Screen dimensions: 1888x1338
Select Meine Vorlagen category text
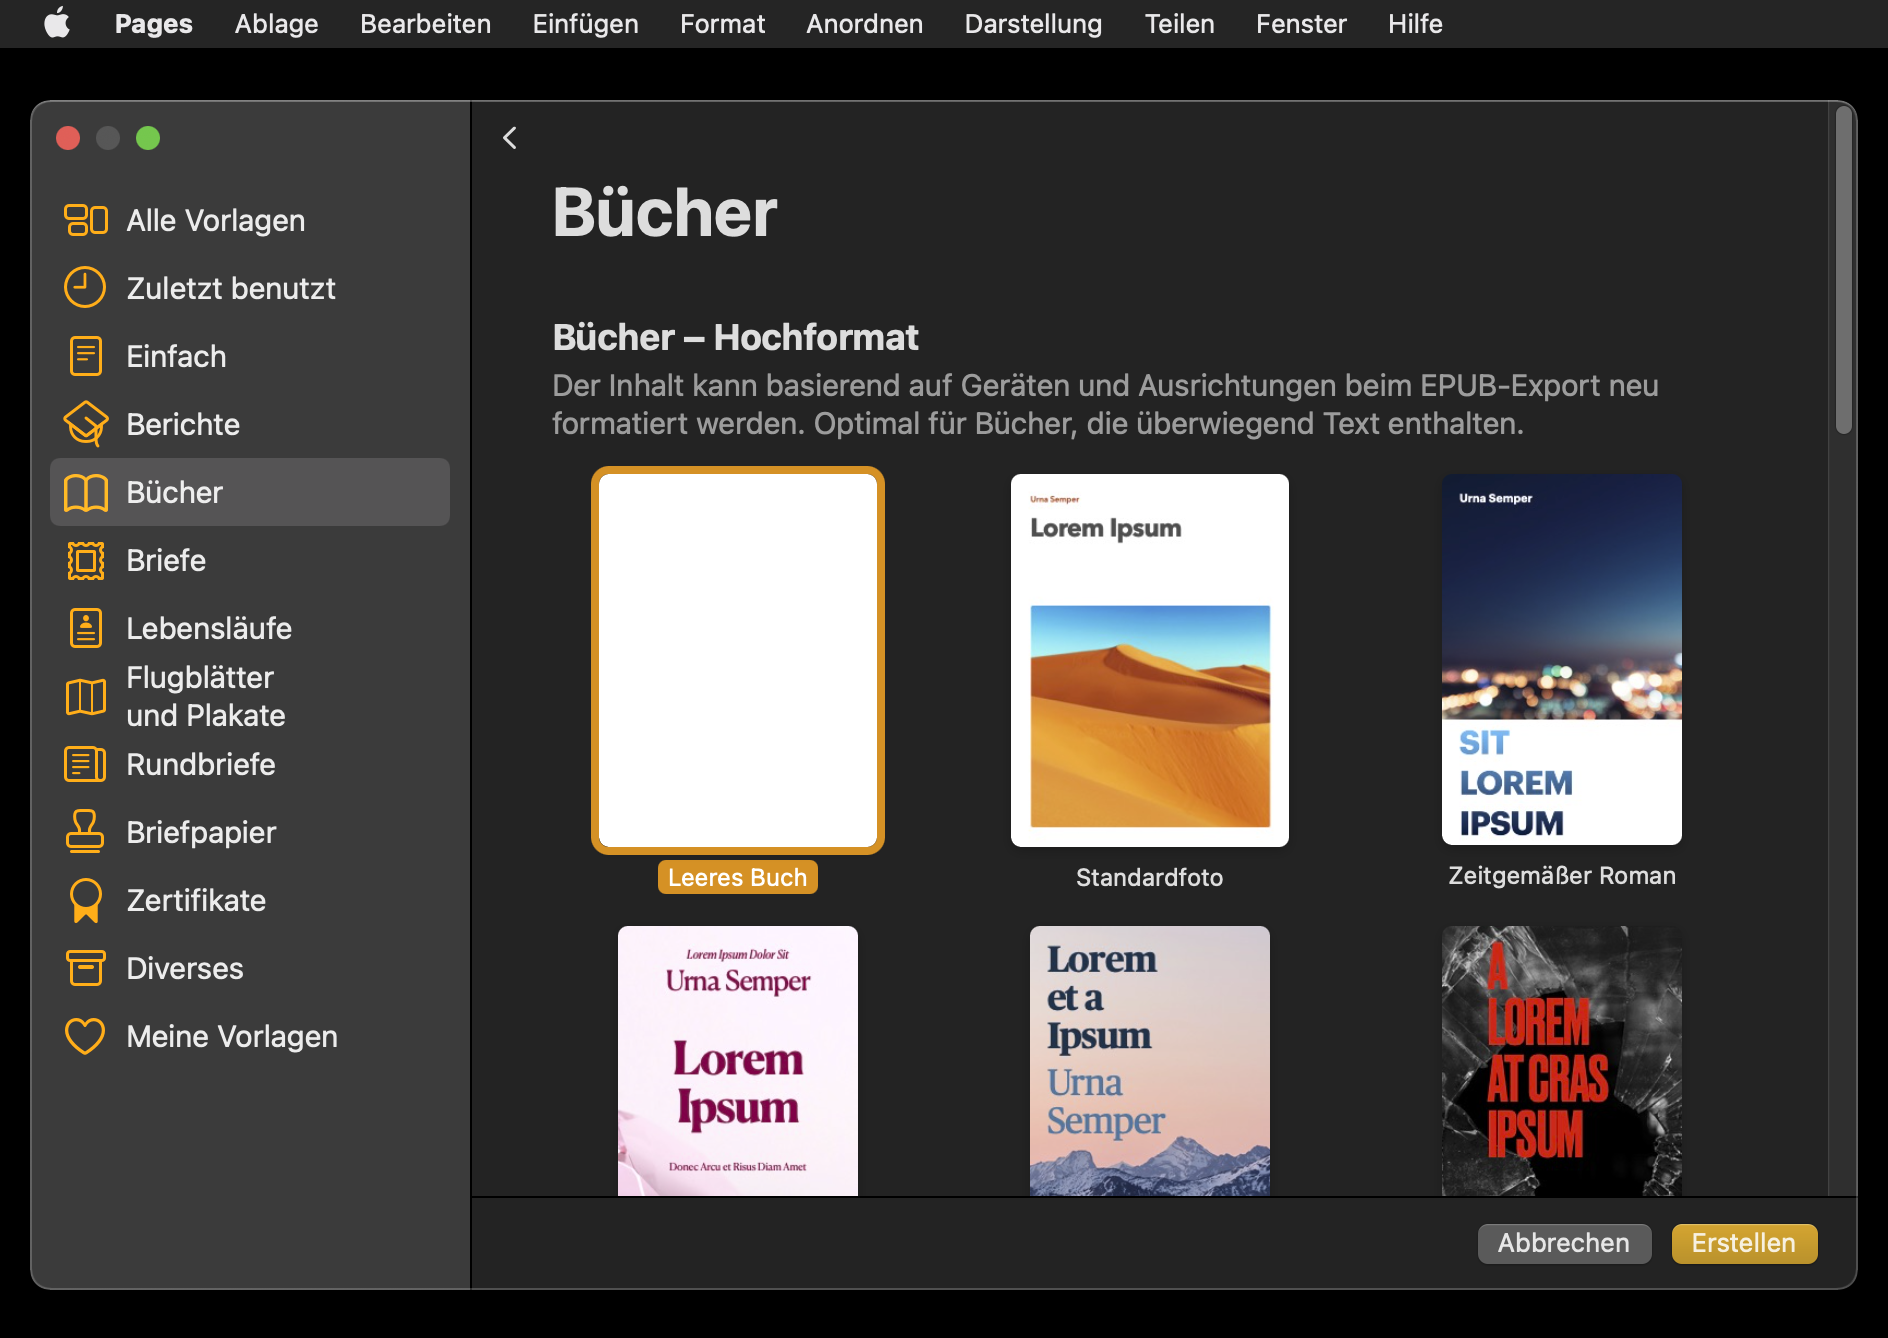coord(232,1036)
